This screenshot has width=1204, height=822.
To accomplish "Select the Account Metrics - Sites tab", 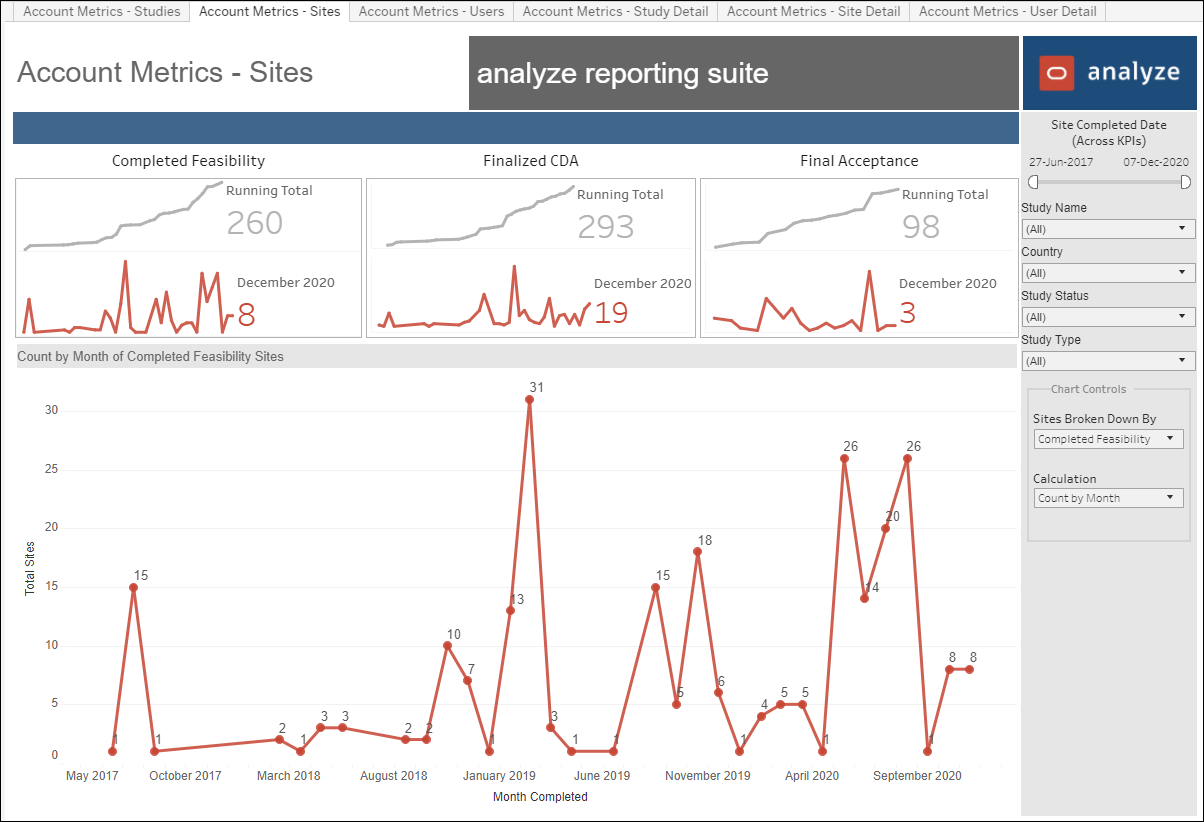I will [x=270, y=12].
